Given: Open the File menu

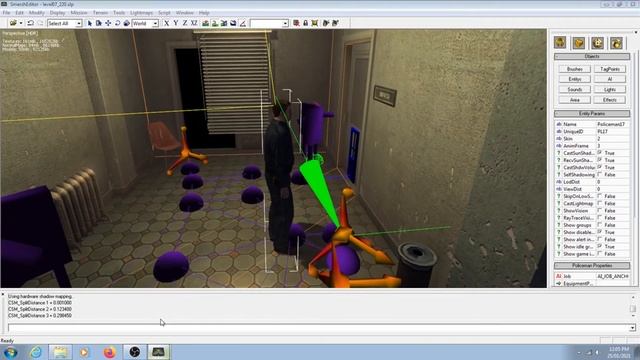Looking at the screenshot, I should (7, 13).
